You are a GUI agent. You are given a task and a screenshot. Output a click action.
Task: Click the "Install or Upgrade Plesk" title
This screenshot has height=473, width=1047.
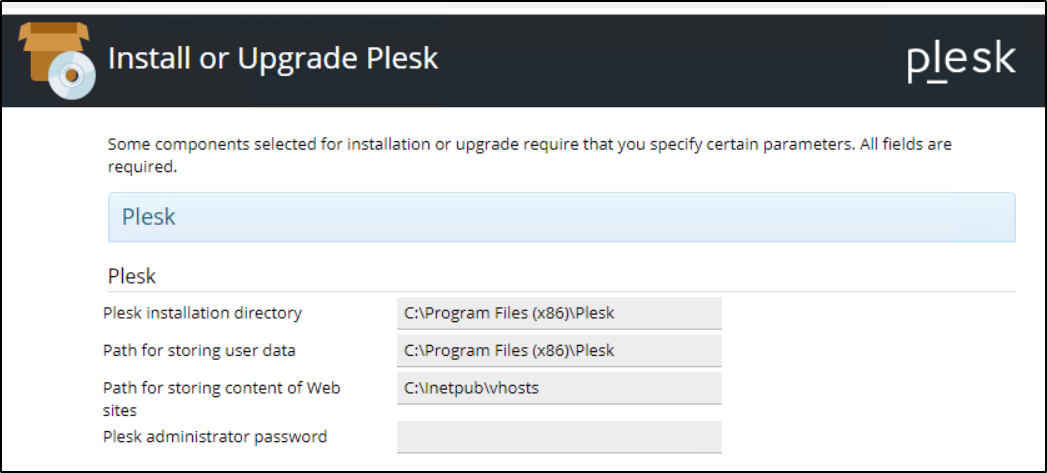point(272,58)
